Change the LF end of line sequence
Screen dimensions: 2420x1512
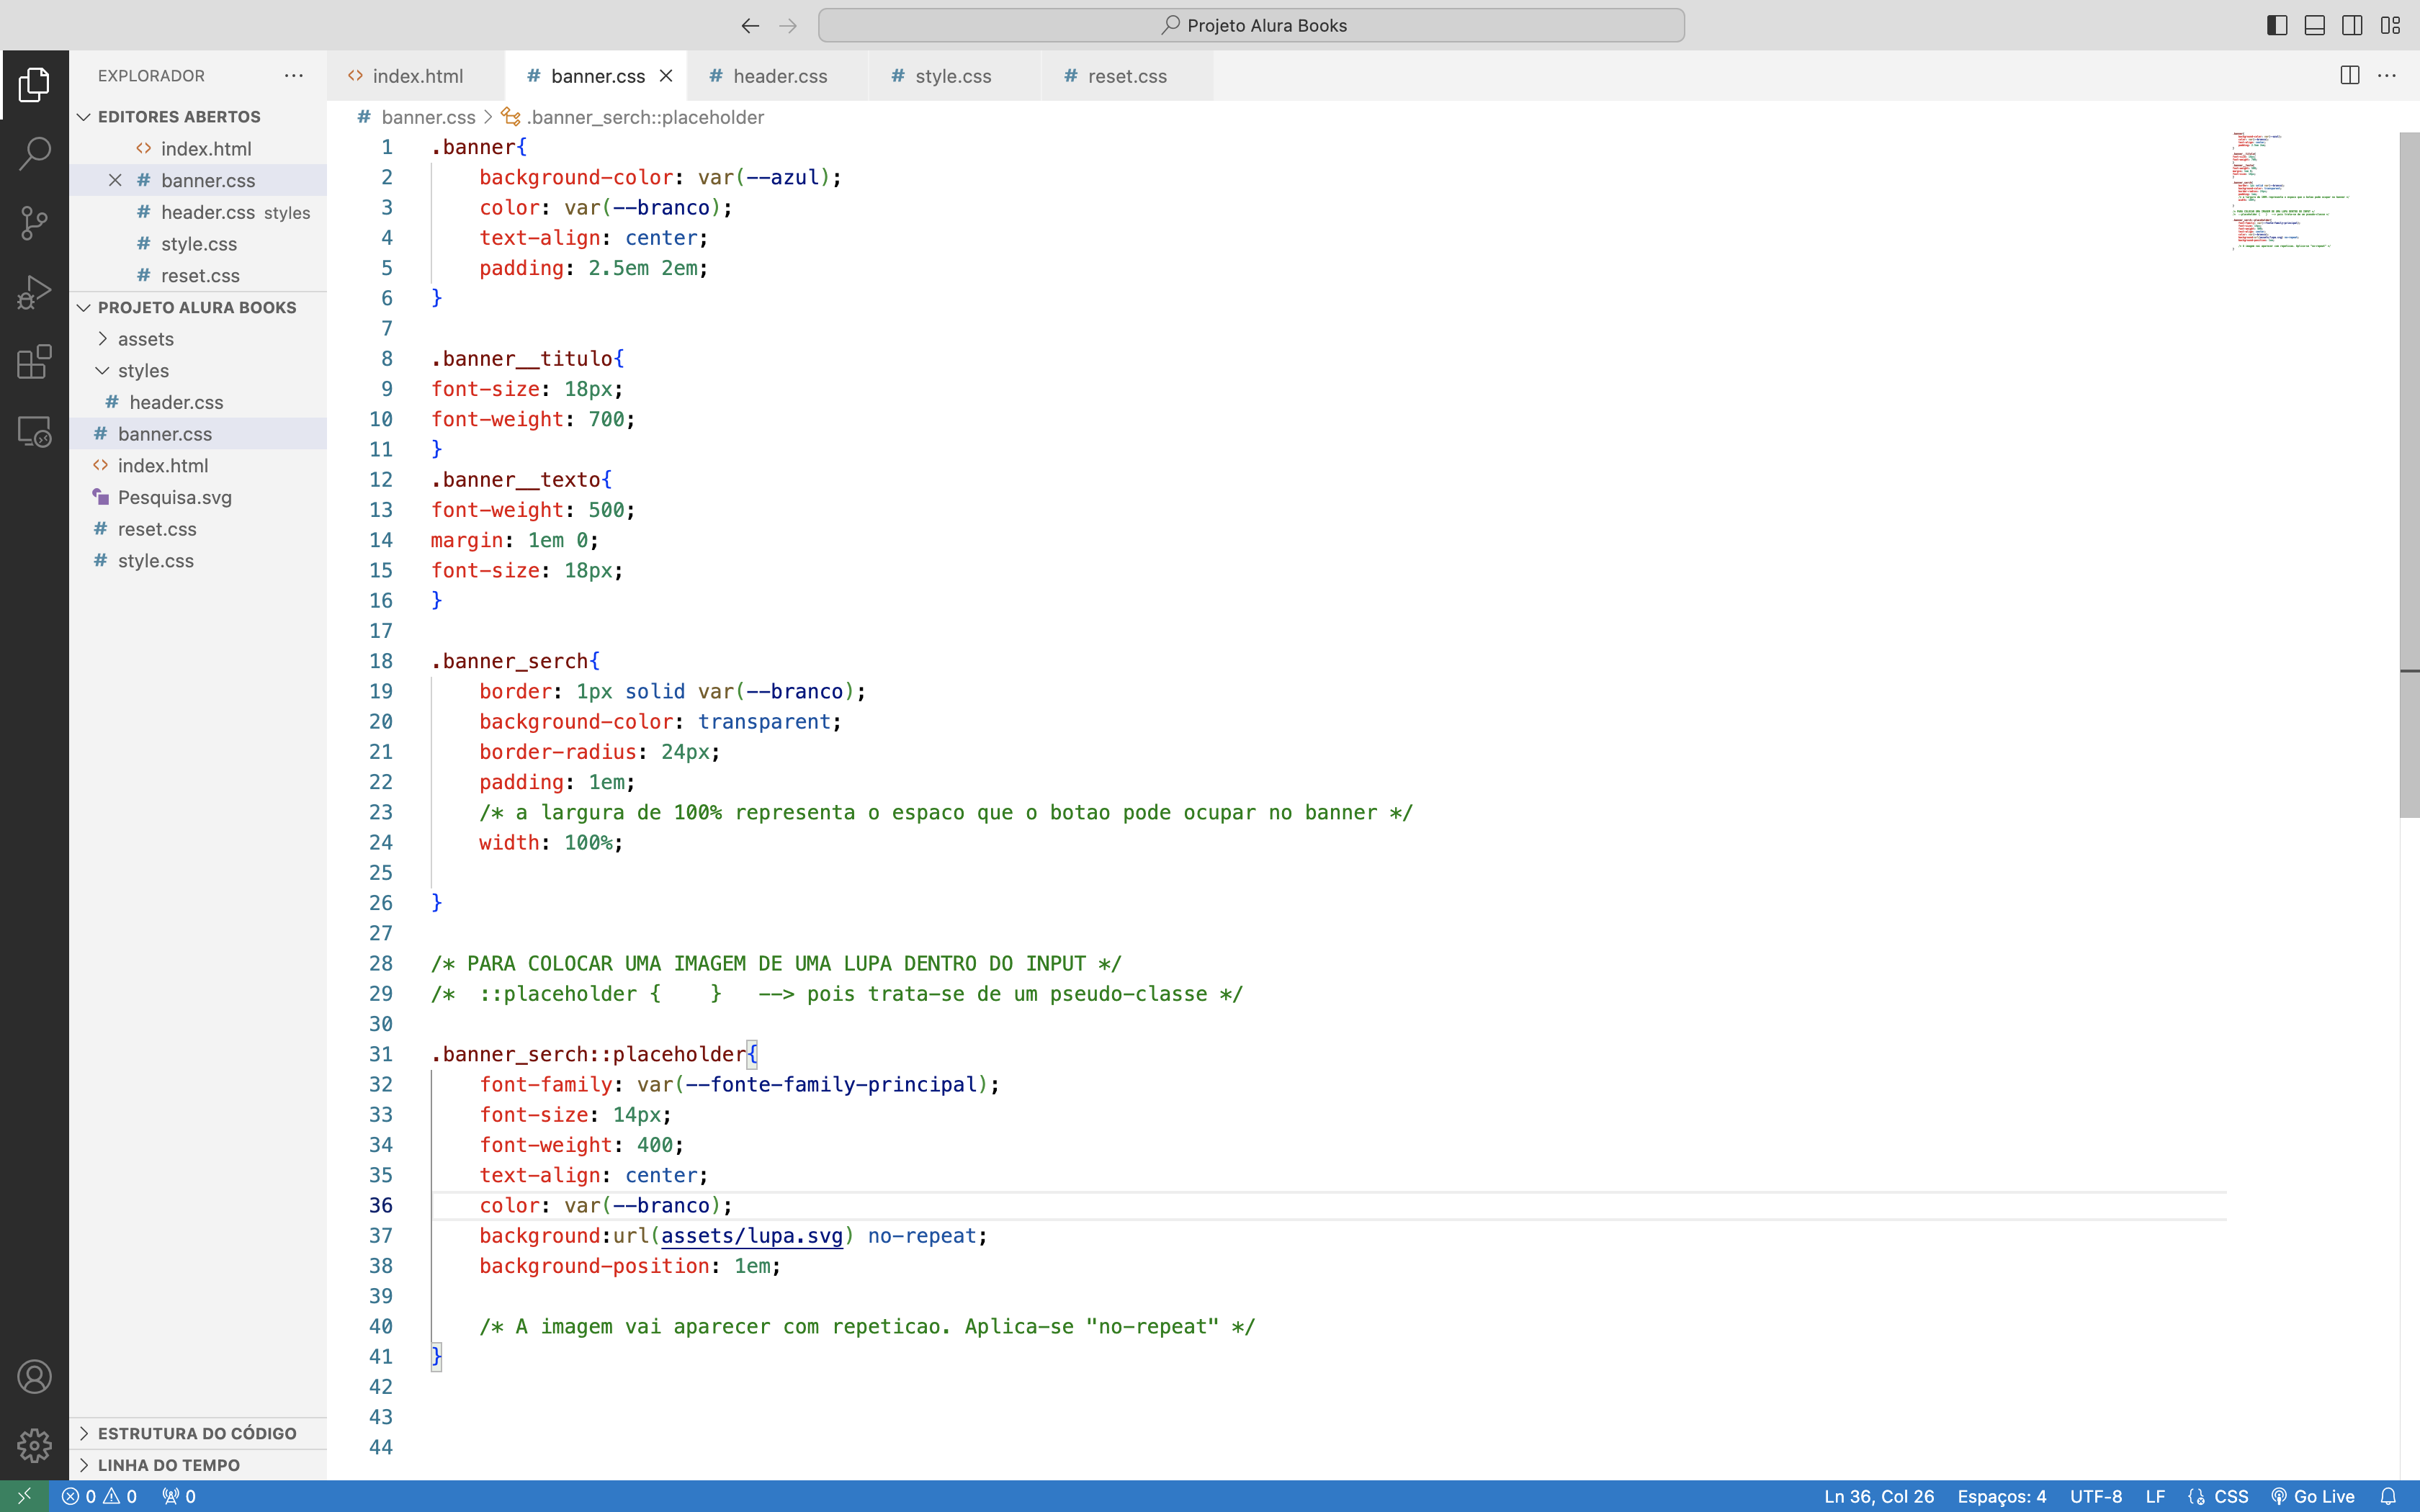pos(2155,1496)
